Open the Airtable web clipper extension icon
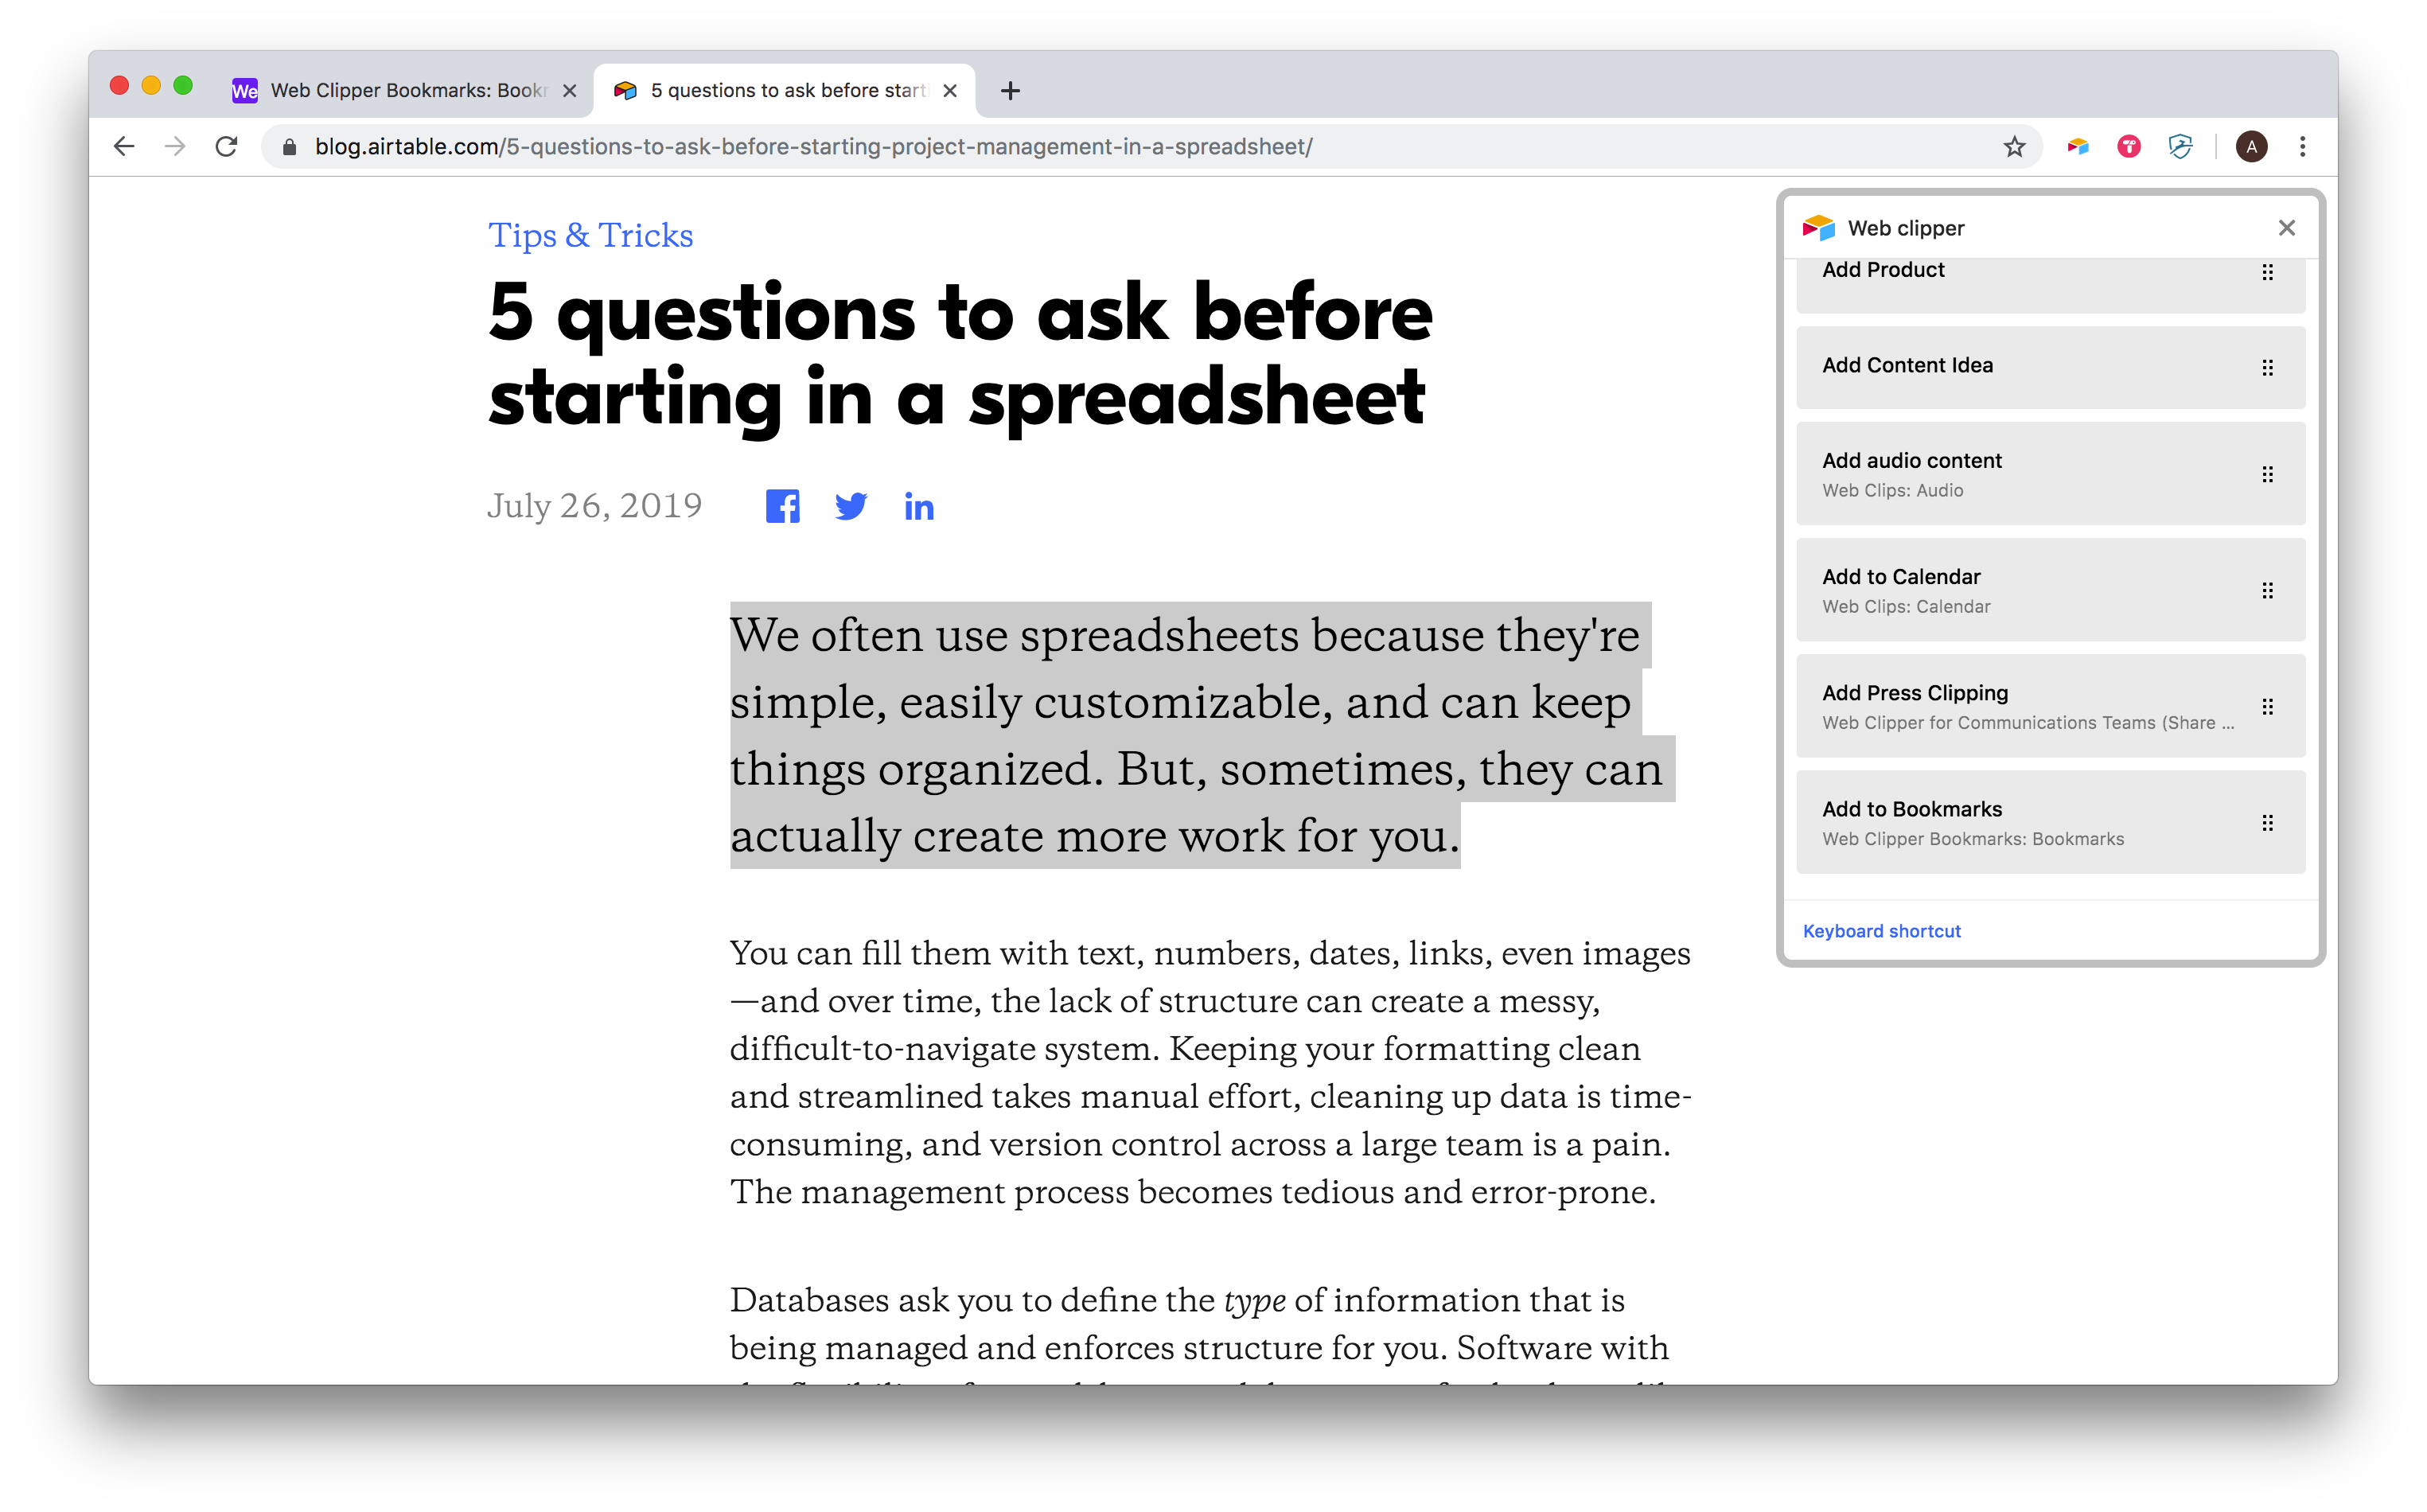The width and height of the screenshot is (2427, 1512). 2078,147
